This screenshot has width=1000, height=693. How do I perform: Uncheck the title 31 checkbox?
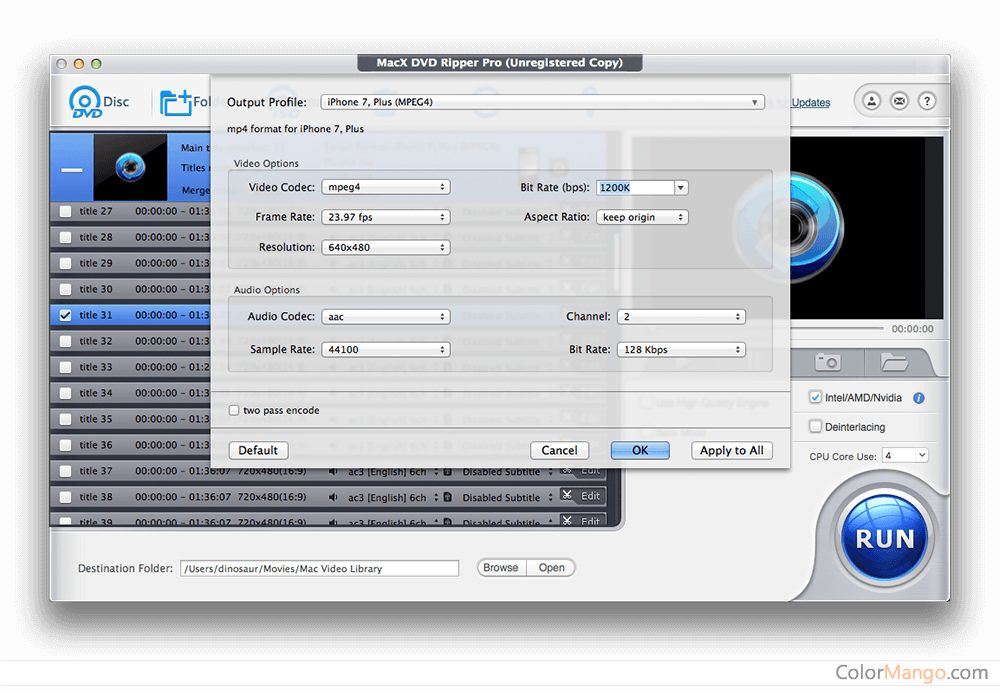65,315
